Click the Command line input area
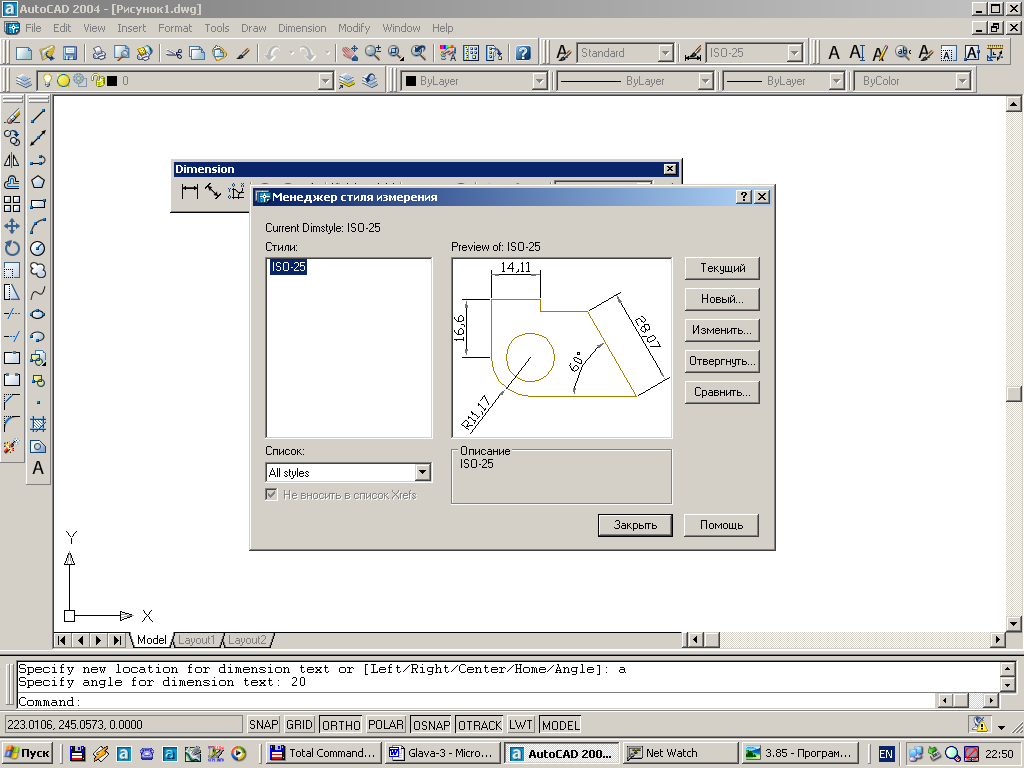Screen dimensions: 1024x768 pyautogui.click(x=477, y=702)
